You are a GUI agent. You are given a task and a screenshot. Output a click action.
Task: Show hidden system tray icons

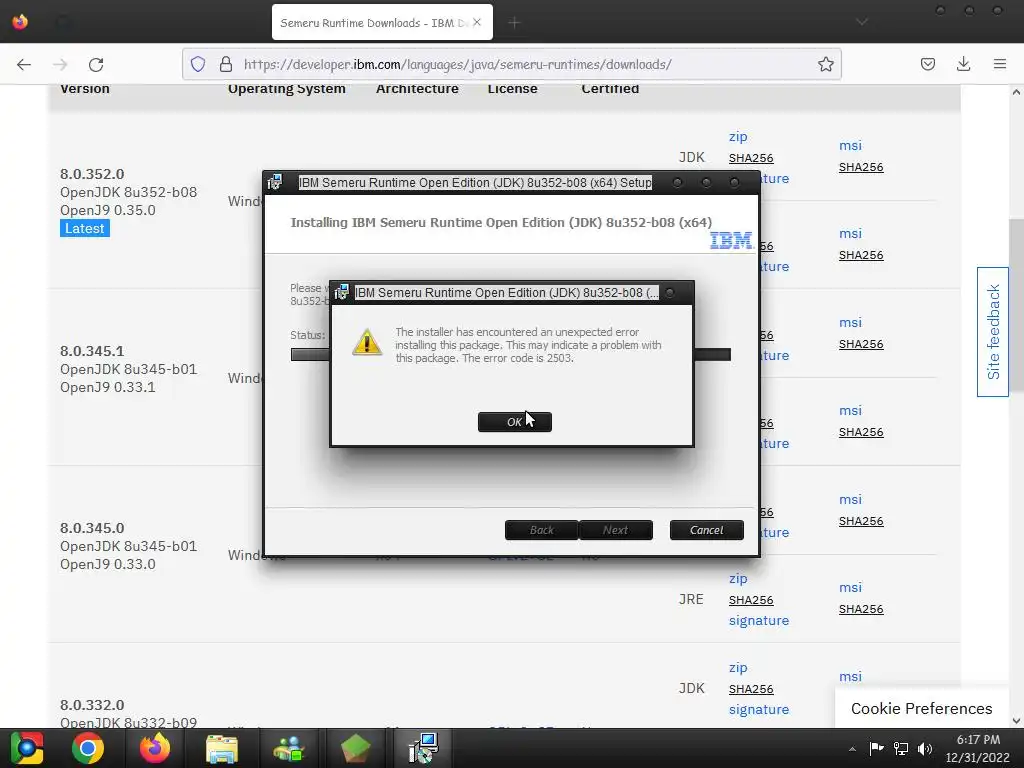[x=852, y=749]
